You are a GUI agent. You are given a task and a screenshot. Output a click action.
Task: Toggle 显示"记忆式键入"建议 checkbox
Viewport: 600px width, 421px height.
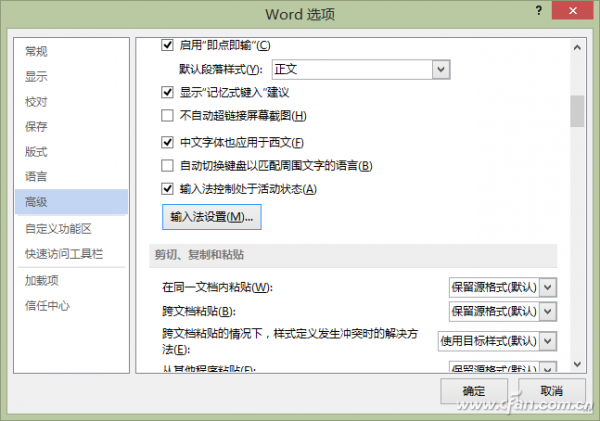pyautogui.click(x=167, y=92)
